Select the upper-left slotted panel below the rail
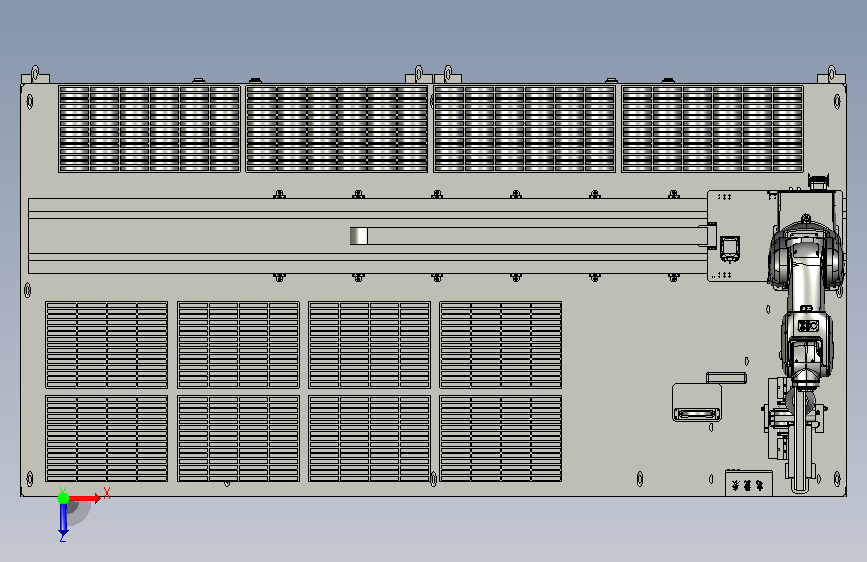Viewport: 867px width, 562px height. pos(107,345)
